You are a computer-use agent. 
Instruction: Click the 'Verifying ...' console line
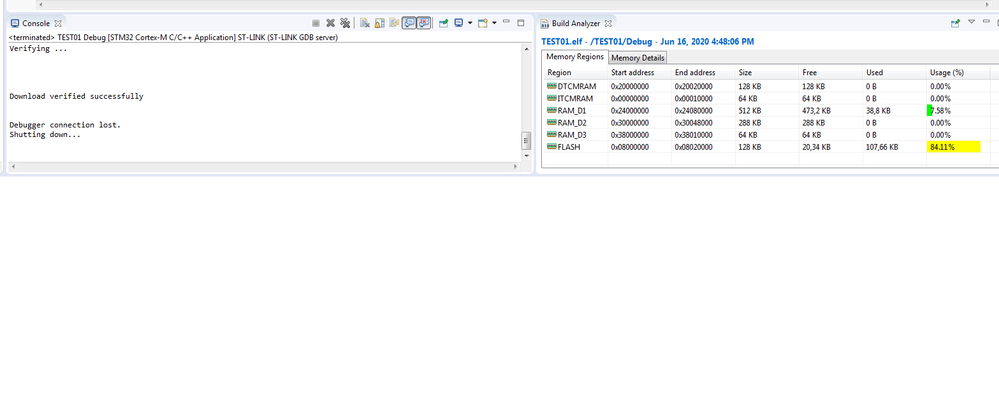[x=38, y=49]
